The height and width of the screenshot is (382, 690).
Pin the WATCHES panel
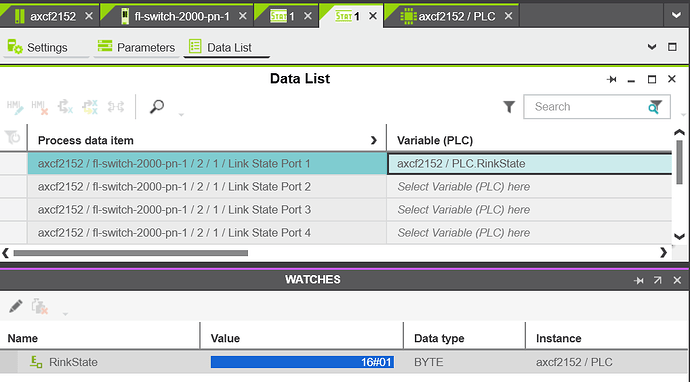point(639,280)
